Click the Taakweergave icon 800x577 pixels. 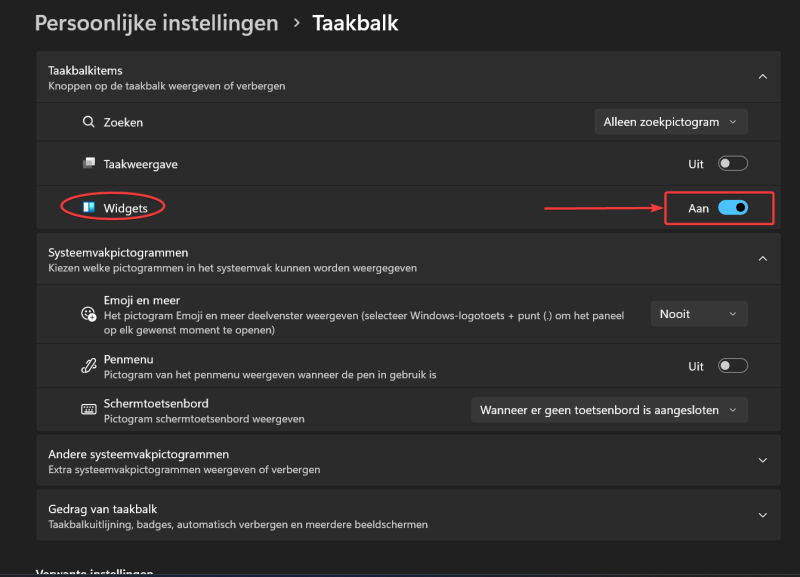tap(88, 164)
